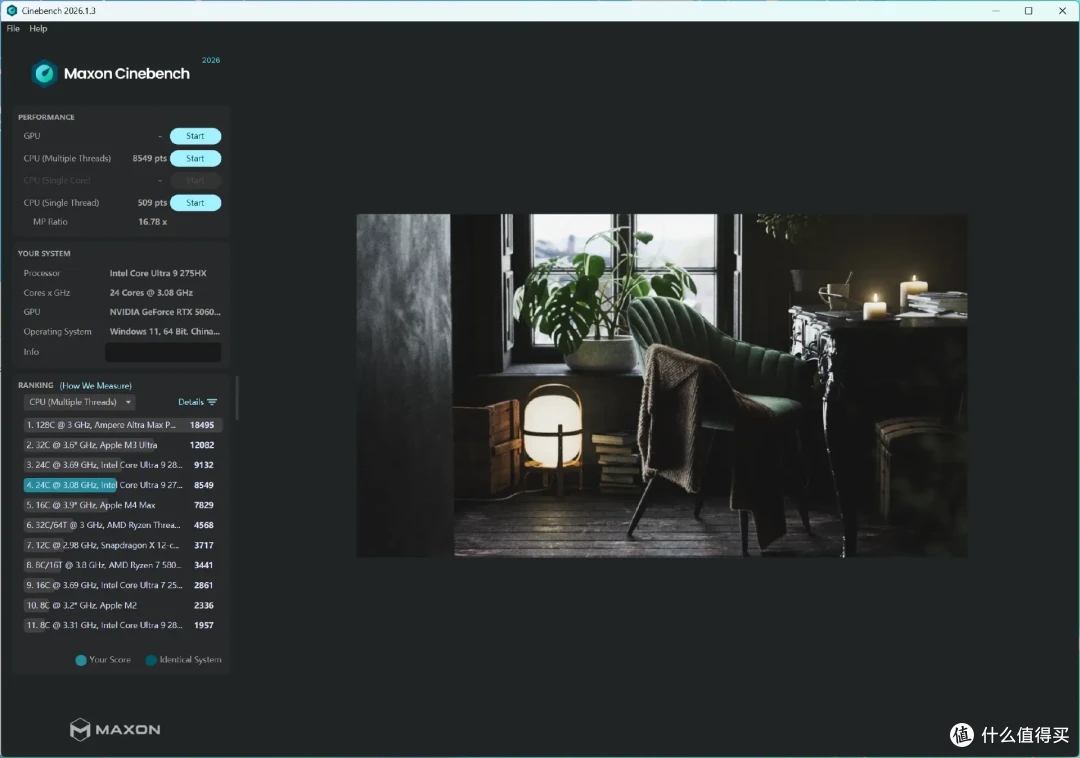
Task: Open the Help menu
Action: (x=38, y=28)
